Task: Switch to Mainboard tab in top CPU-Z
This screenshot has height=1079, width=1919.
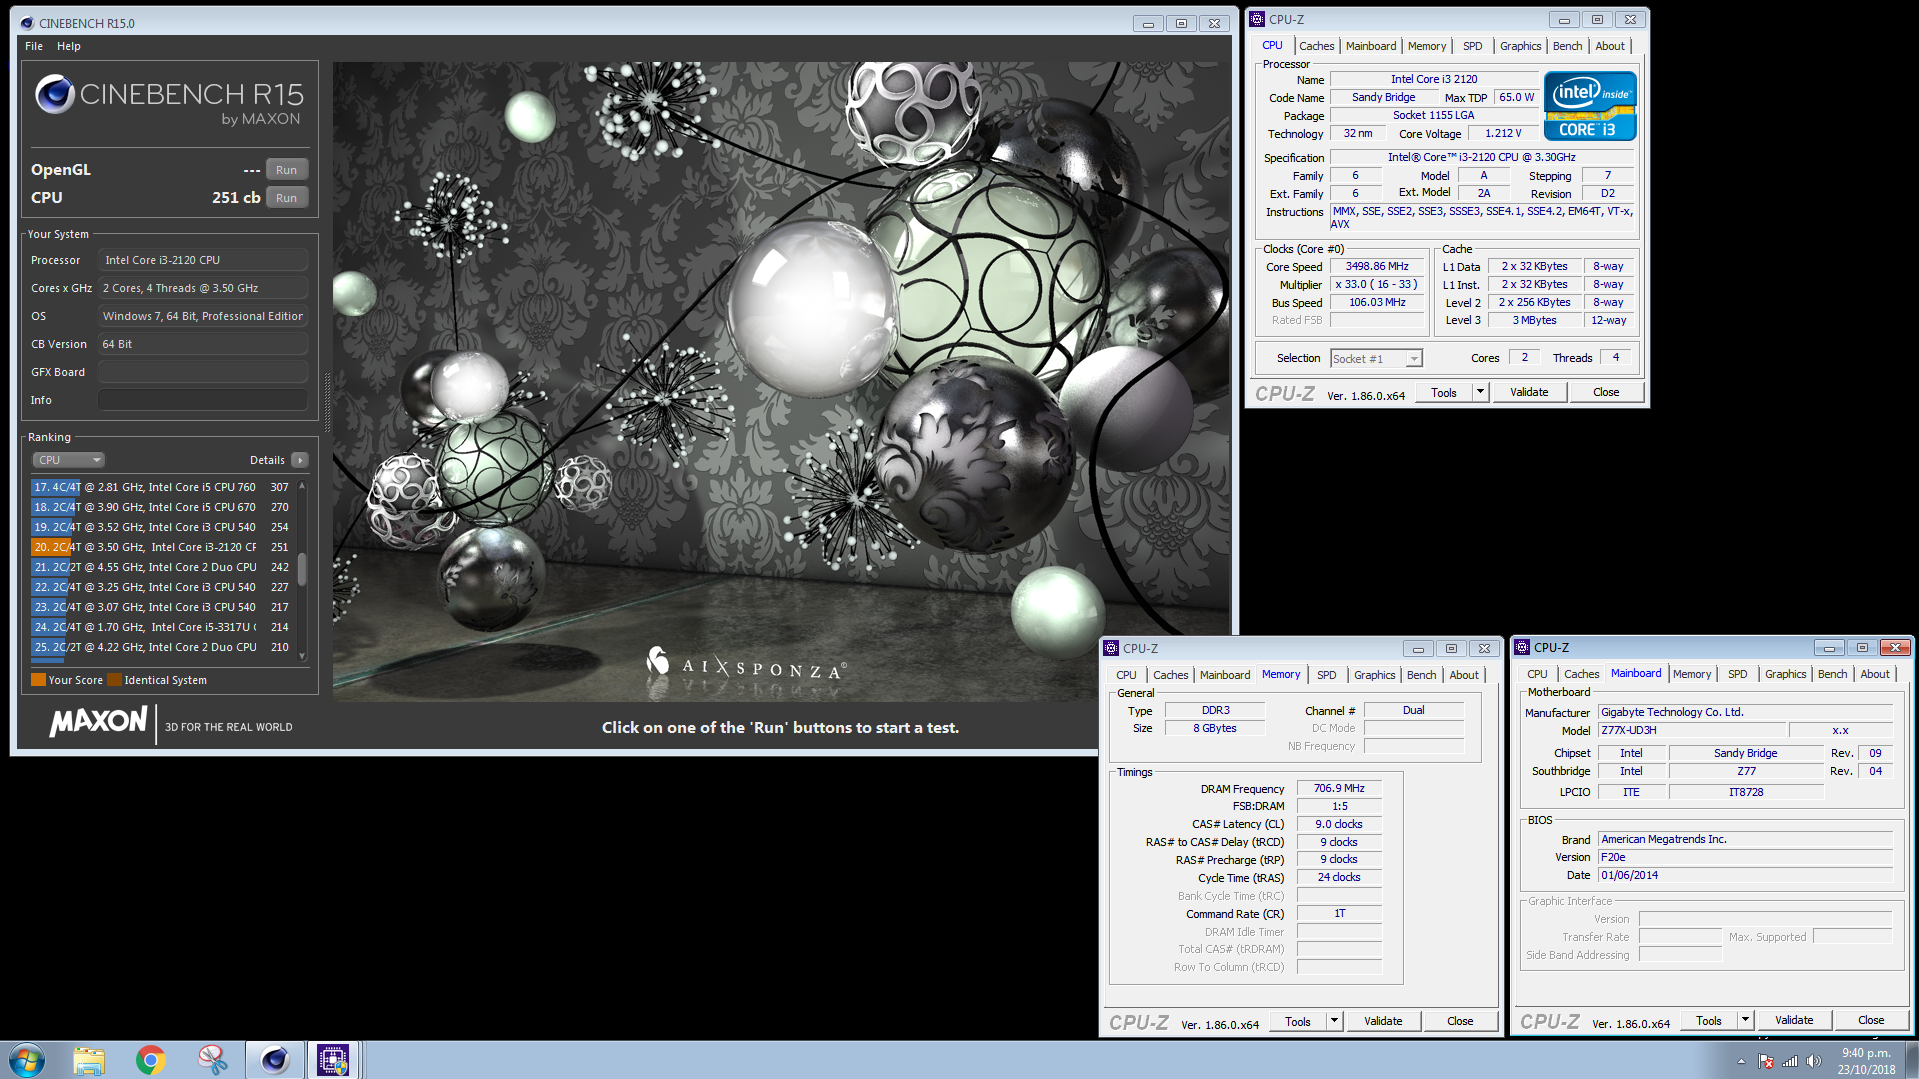Action: tap(1370, 46)
